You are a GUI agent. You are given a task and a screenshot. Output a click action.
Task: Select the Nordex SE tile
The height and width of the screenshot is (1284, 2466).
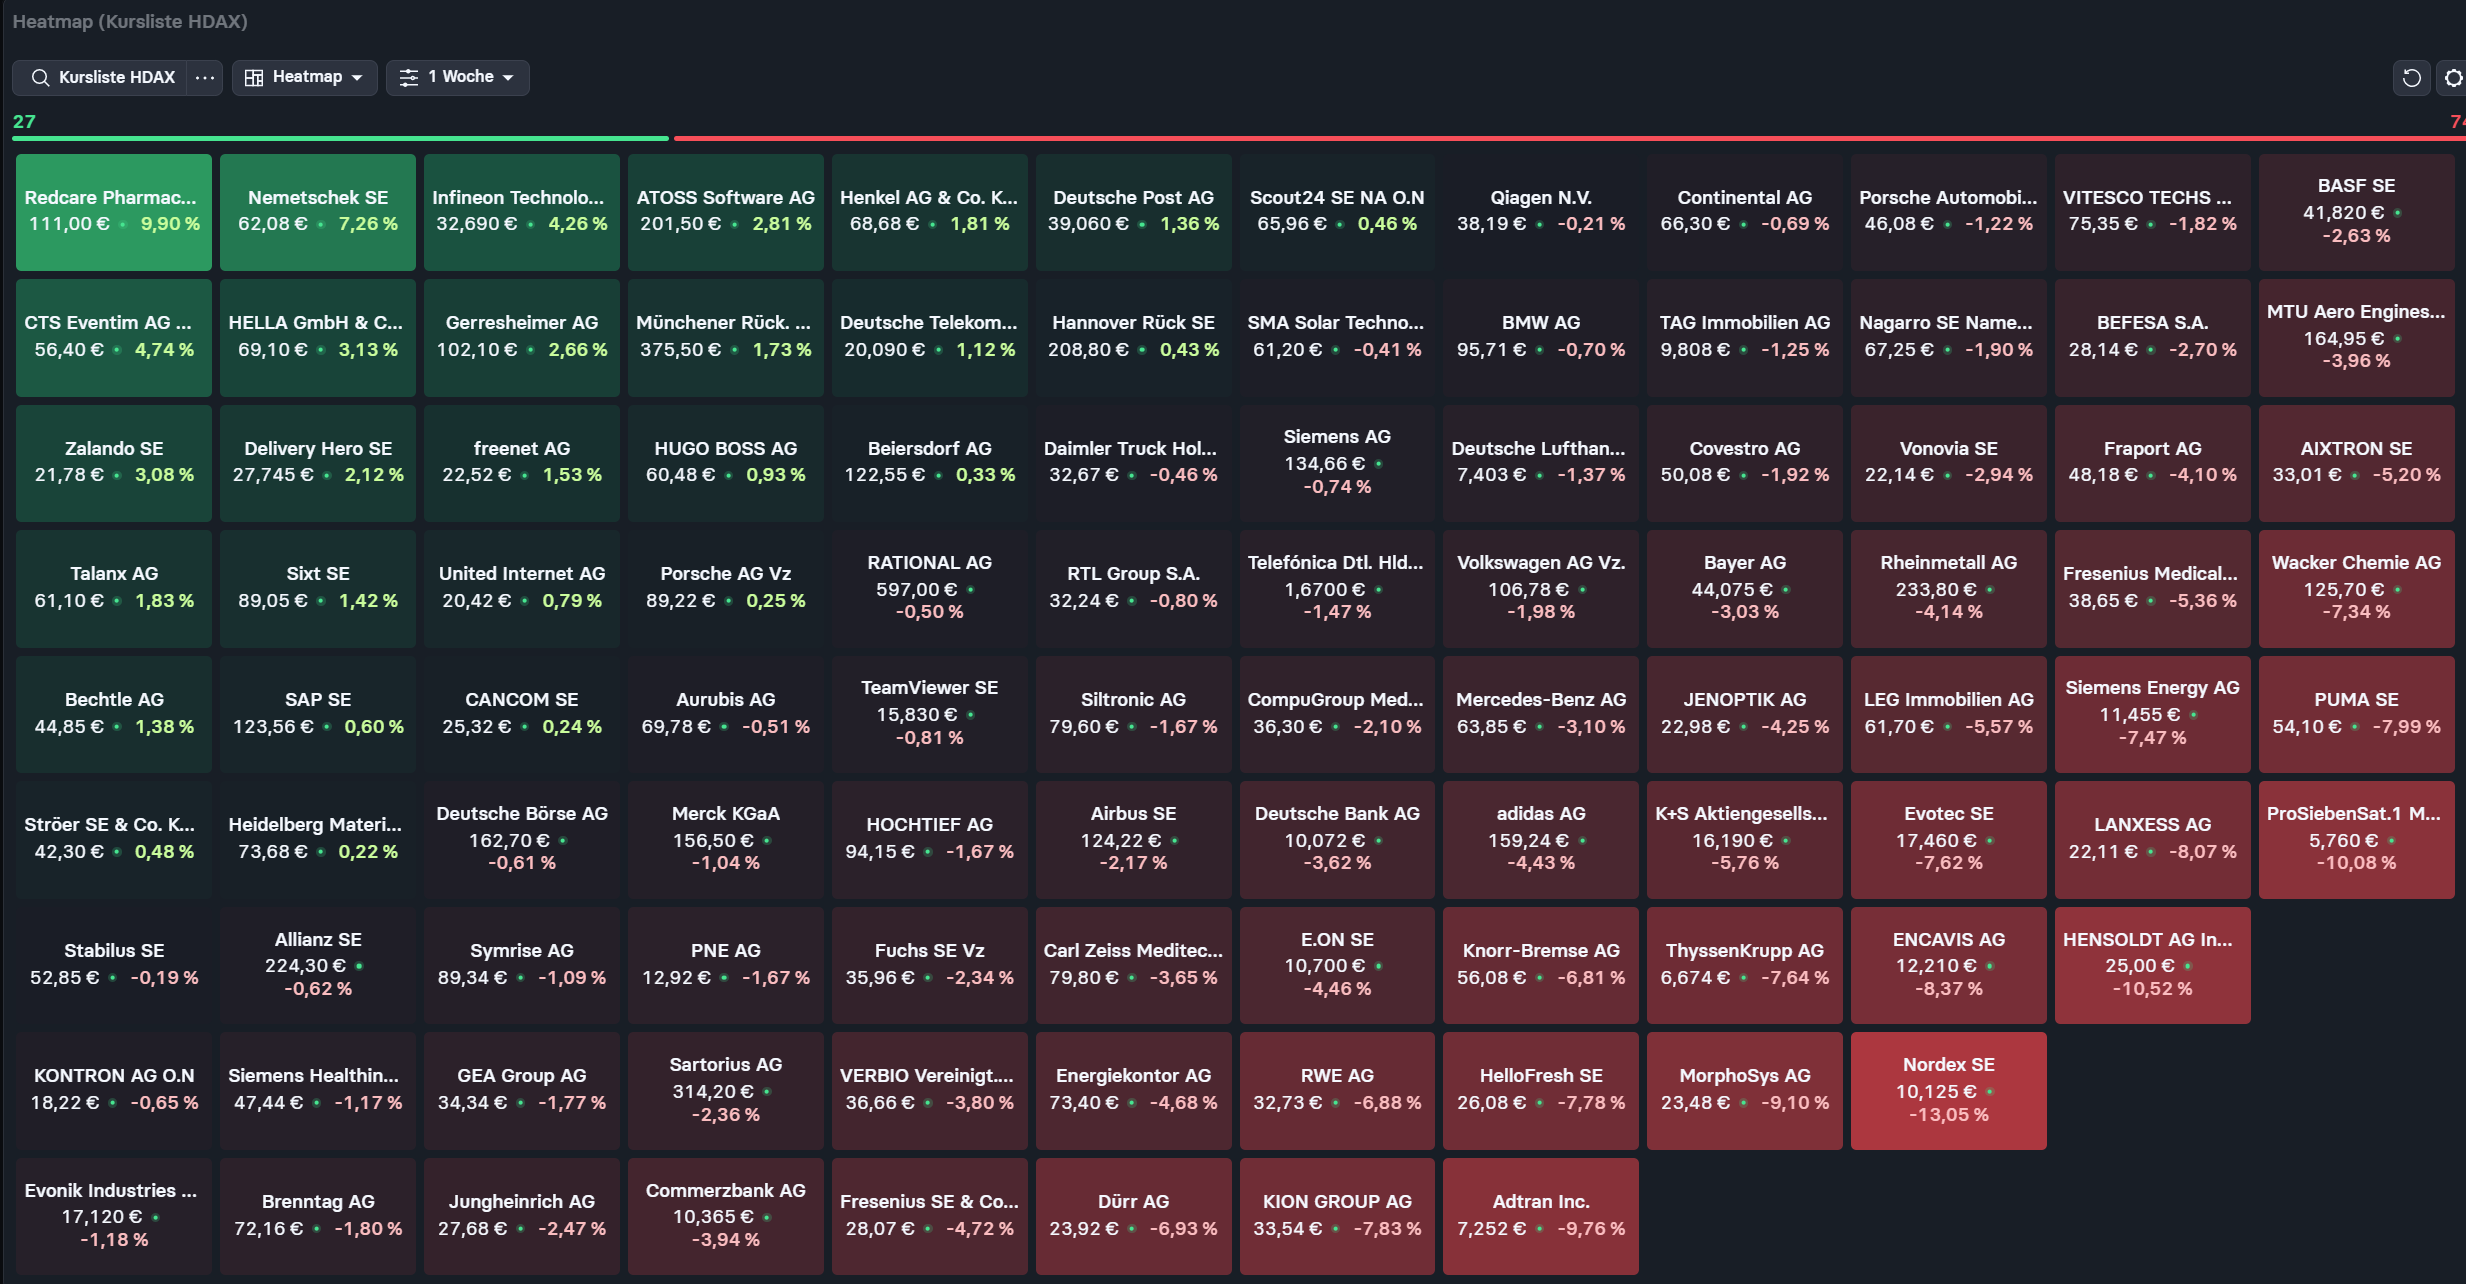pyautogui.click(x=1948, y=1090)
